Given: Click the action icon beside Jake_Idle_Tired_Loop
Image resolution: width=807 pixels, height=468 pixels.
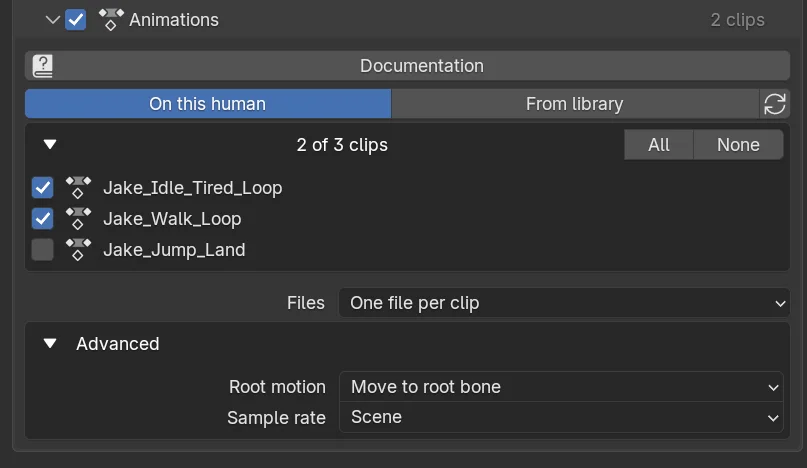Looking at the screenshot, I should point(78,187).
